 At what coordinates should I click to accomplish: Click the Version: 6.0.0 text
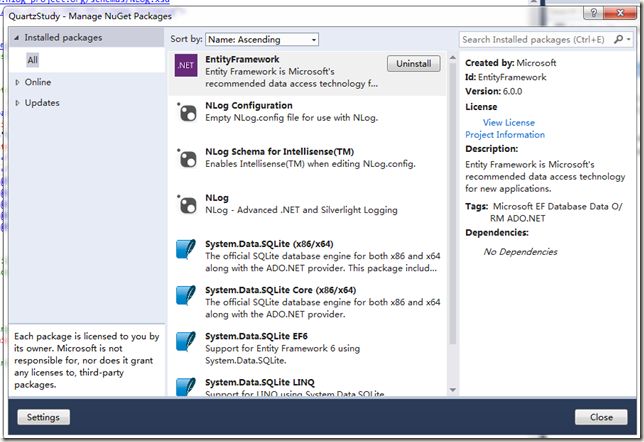click(494, 91)
